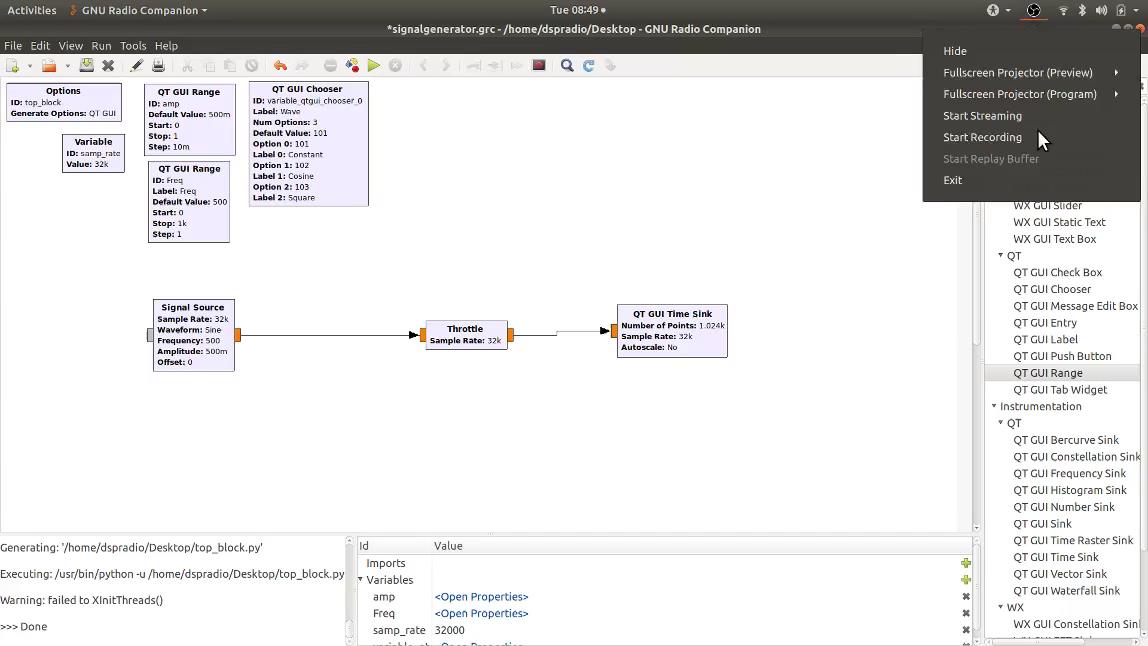
Task: Add an import with the green plus icon
Action: [965, 563]
